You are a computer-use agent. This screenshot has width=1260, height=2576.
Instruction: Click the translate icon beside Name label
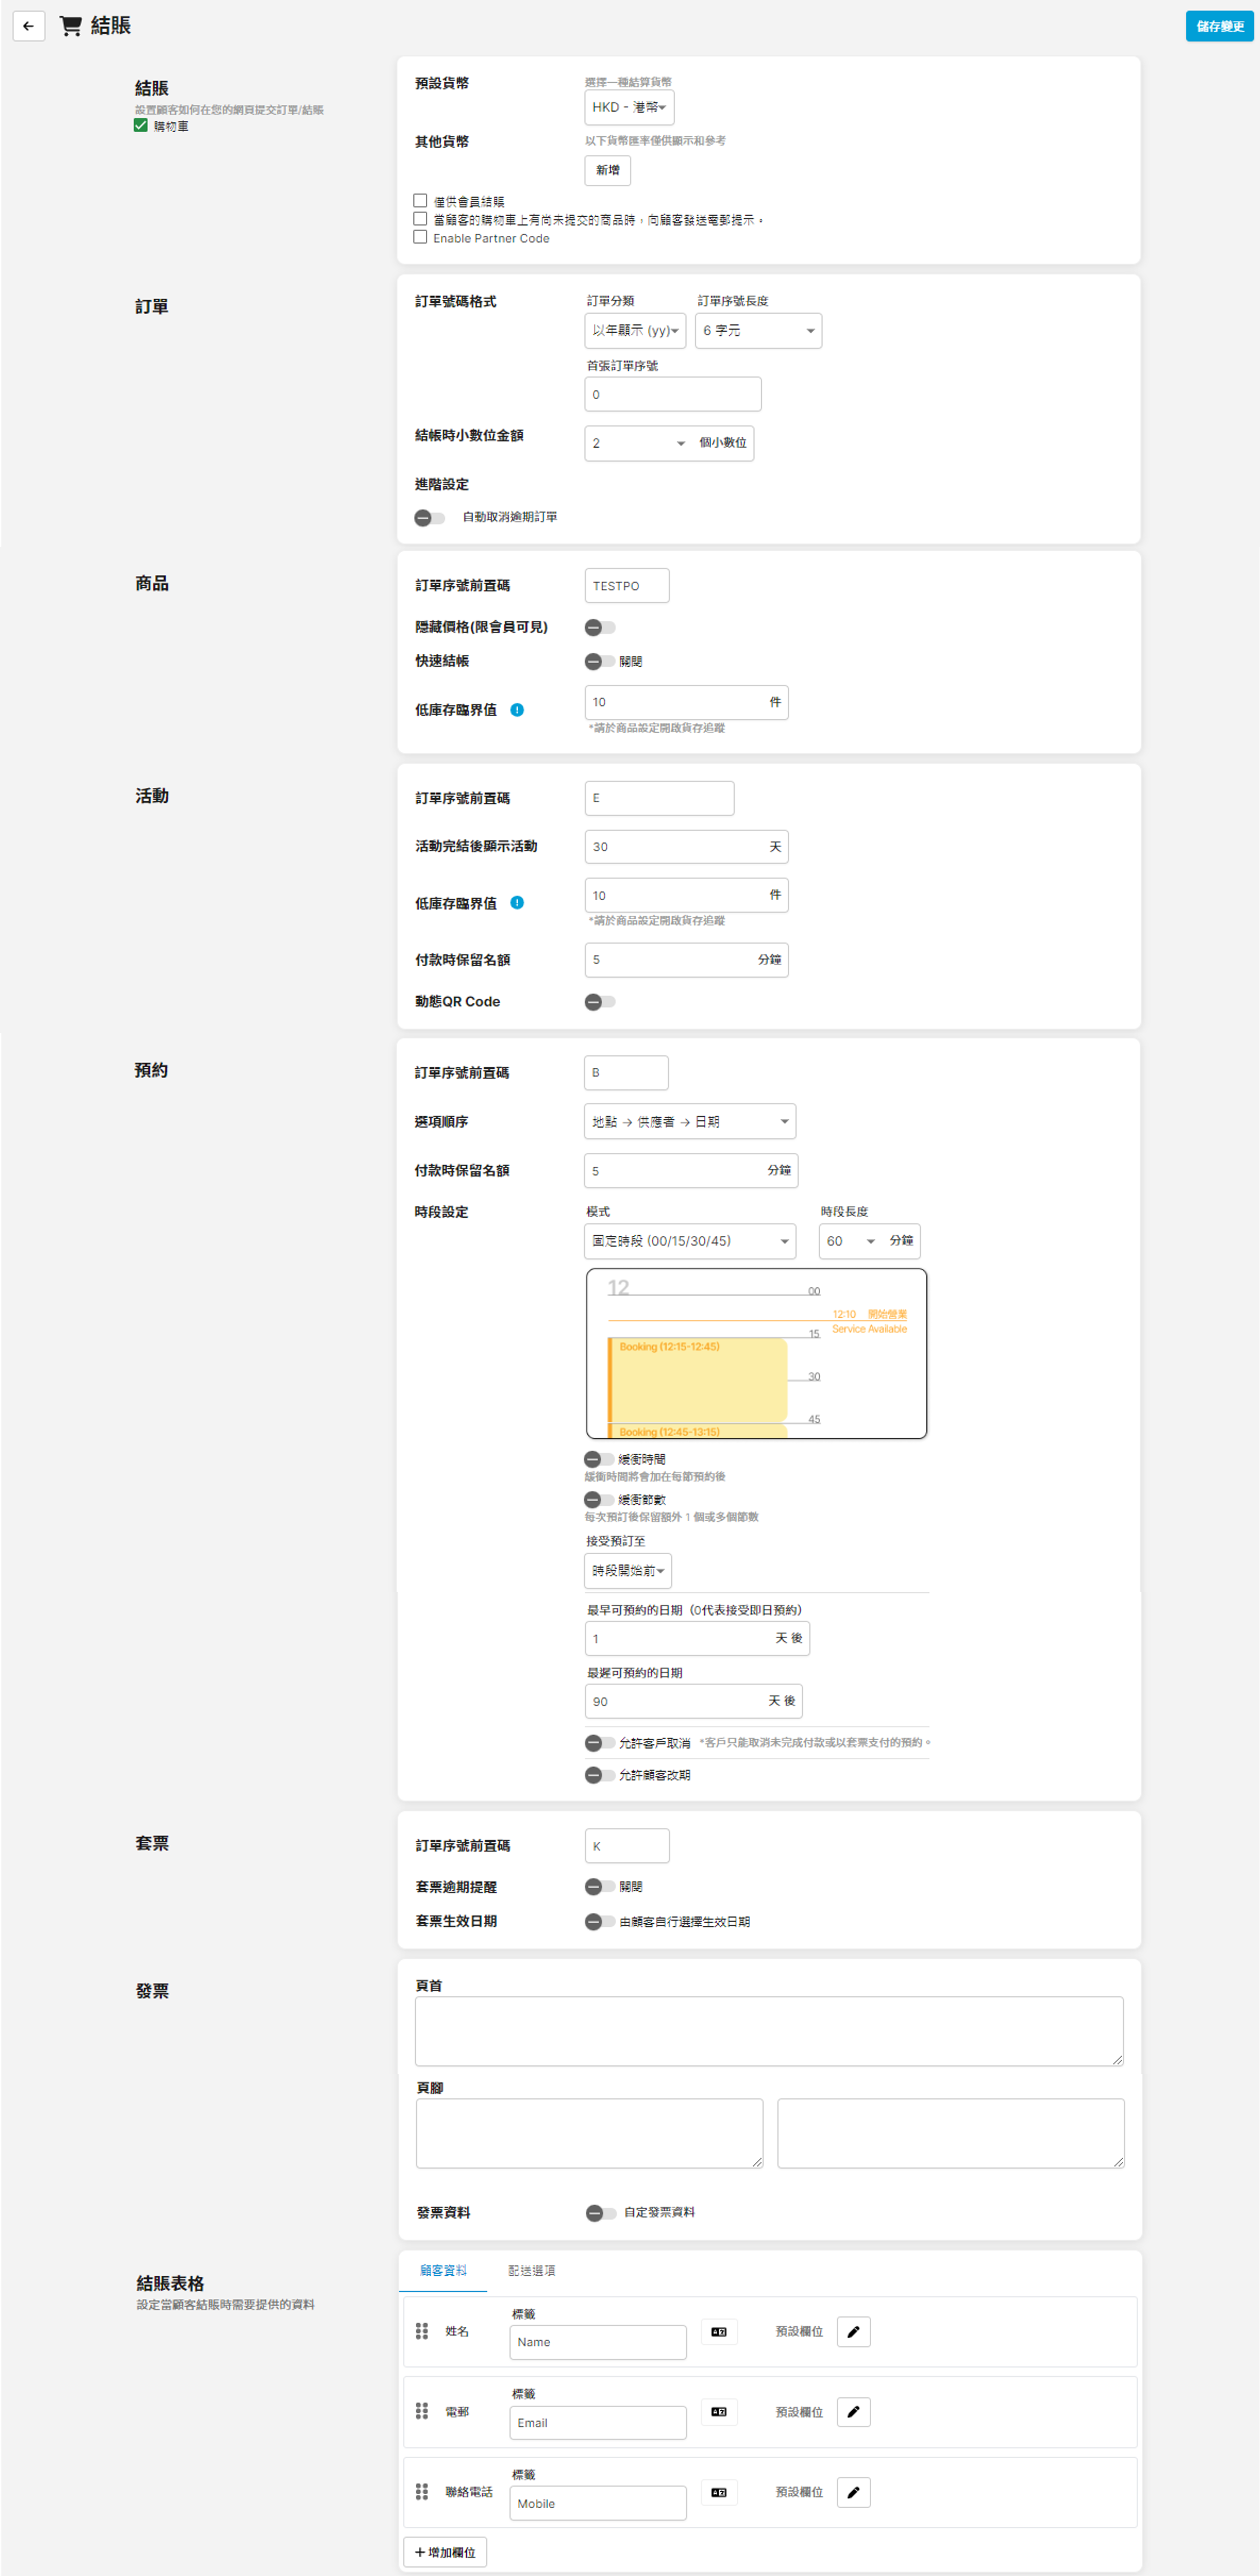(718, 2331)
